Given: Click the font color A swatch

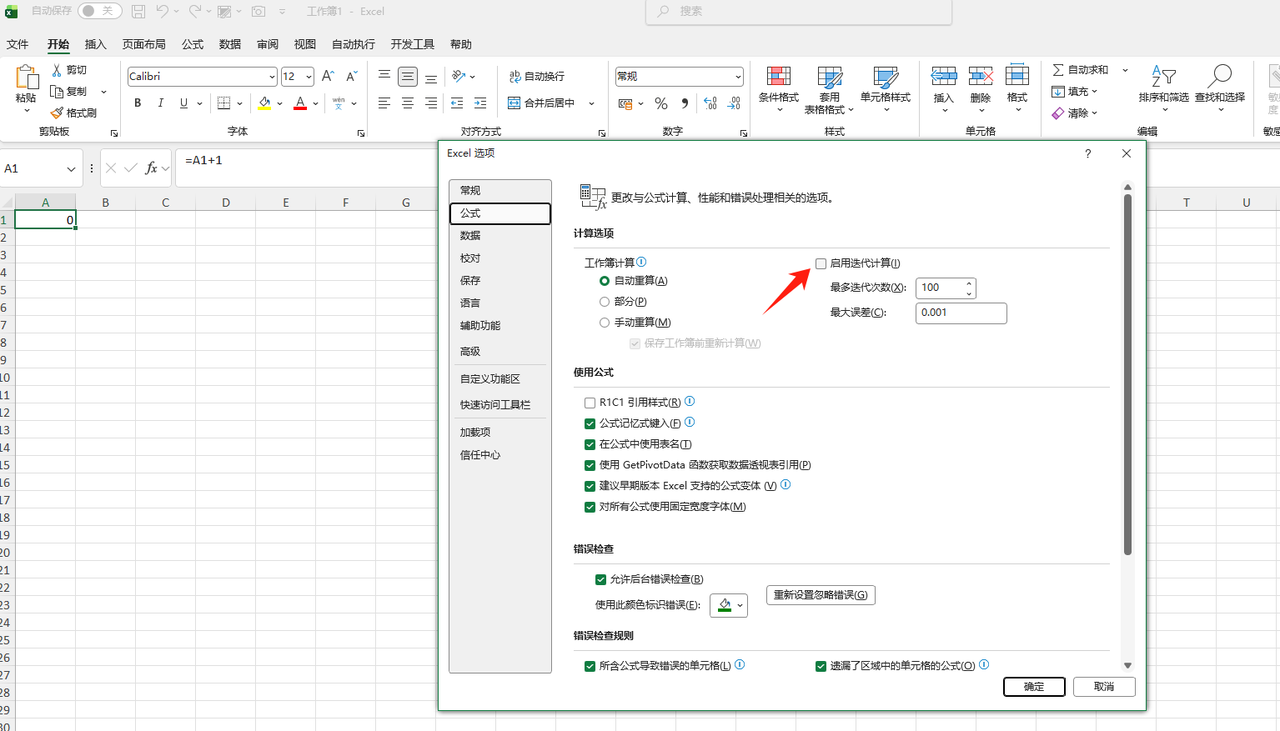Looking at the screenshot, I should (300, 103).
